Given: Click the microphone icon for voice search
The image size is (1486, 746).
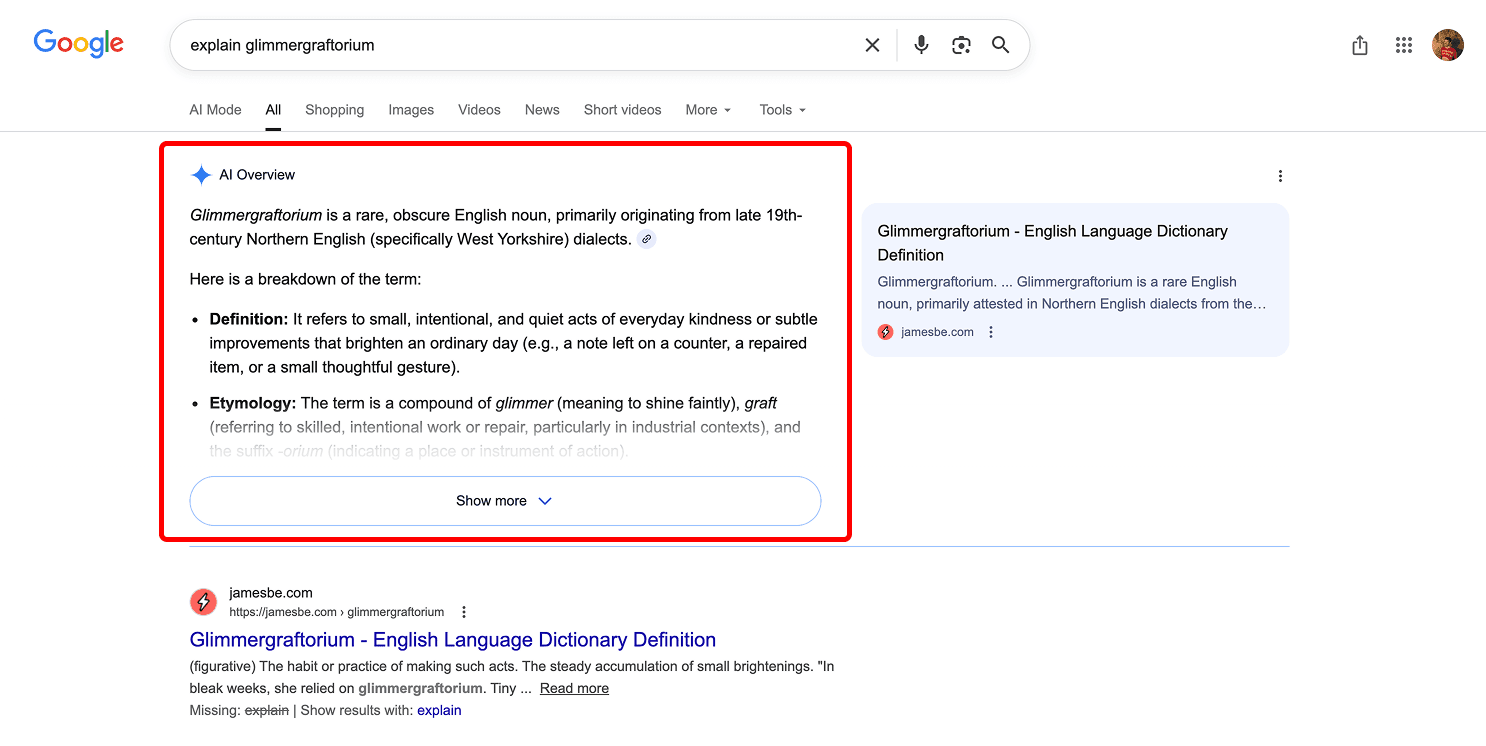Looking at the screenshot, I should pyautogui.click(x=920, y=45).
